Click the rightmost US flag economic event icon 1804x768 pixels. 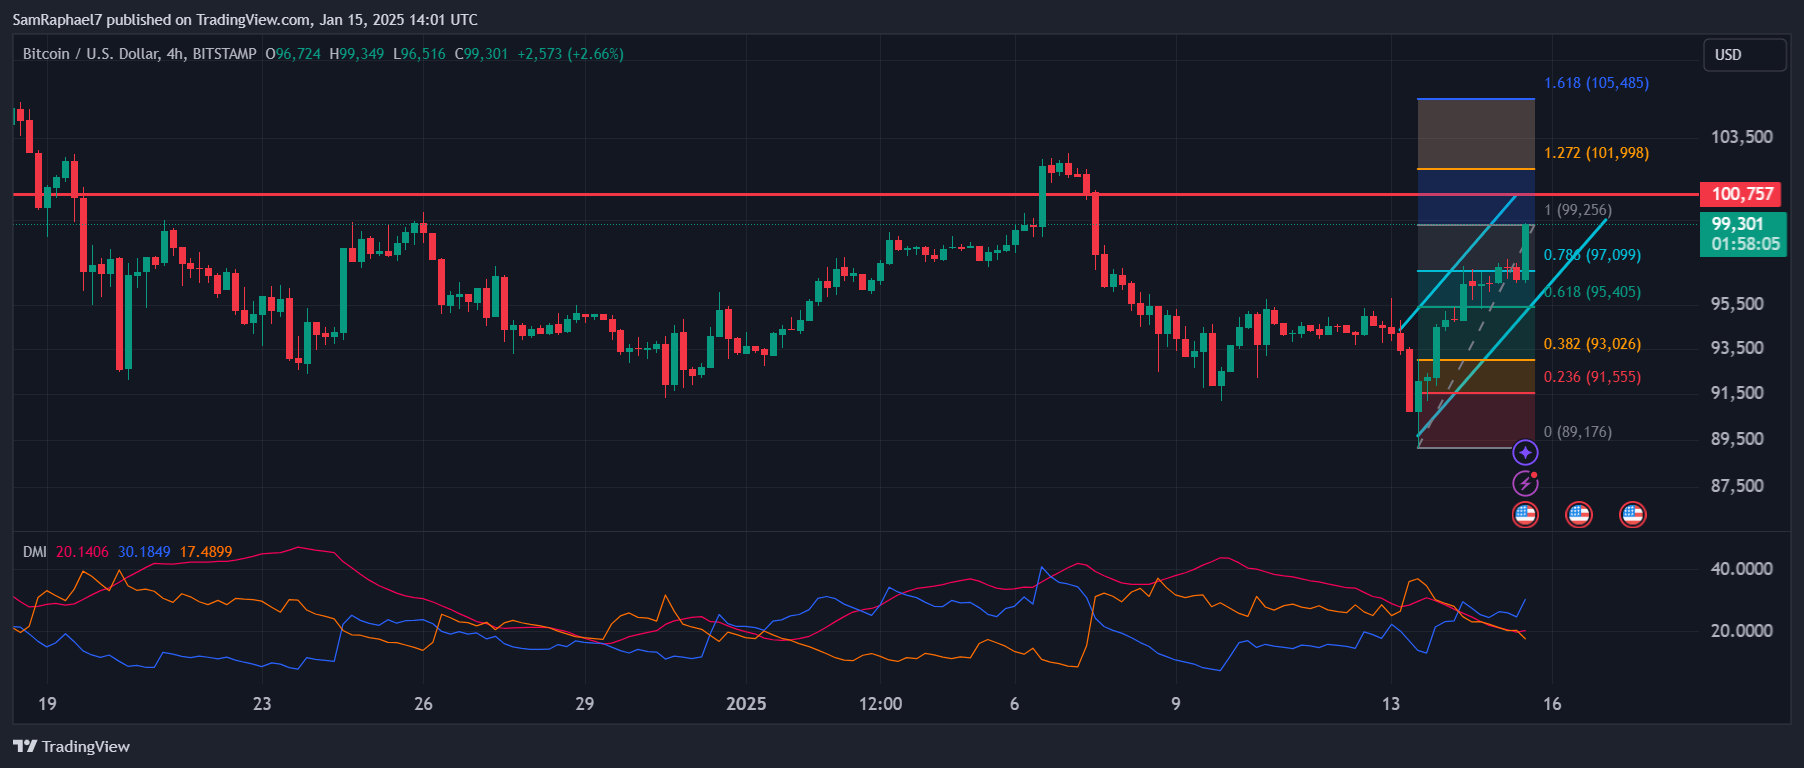click(x=1633, y=515)
